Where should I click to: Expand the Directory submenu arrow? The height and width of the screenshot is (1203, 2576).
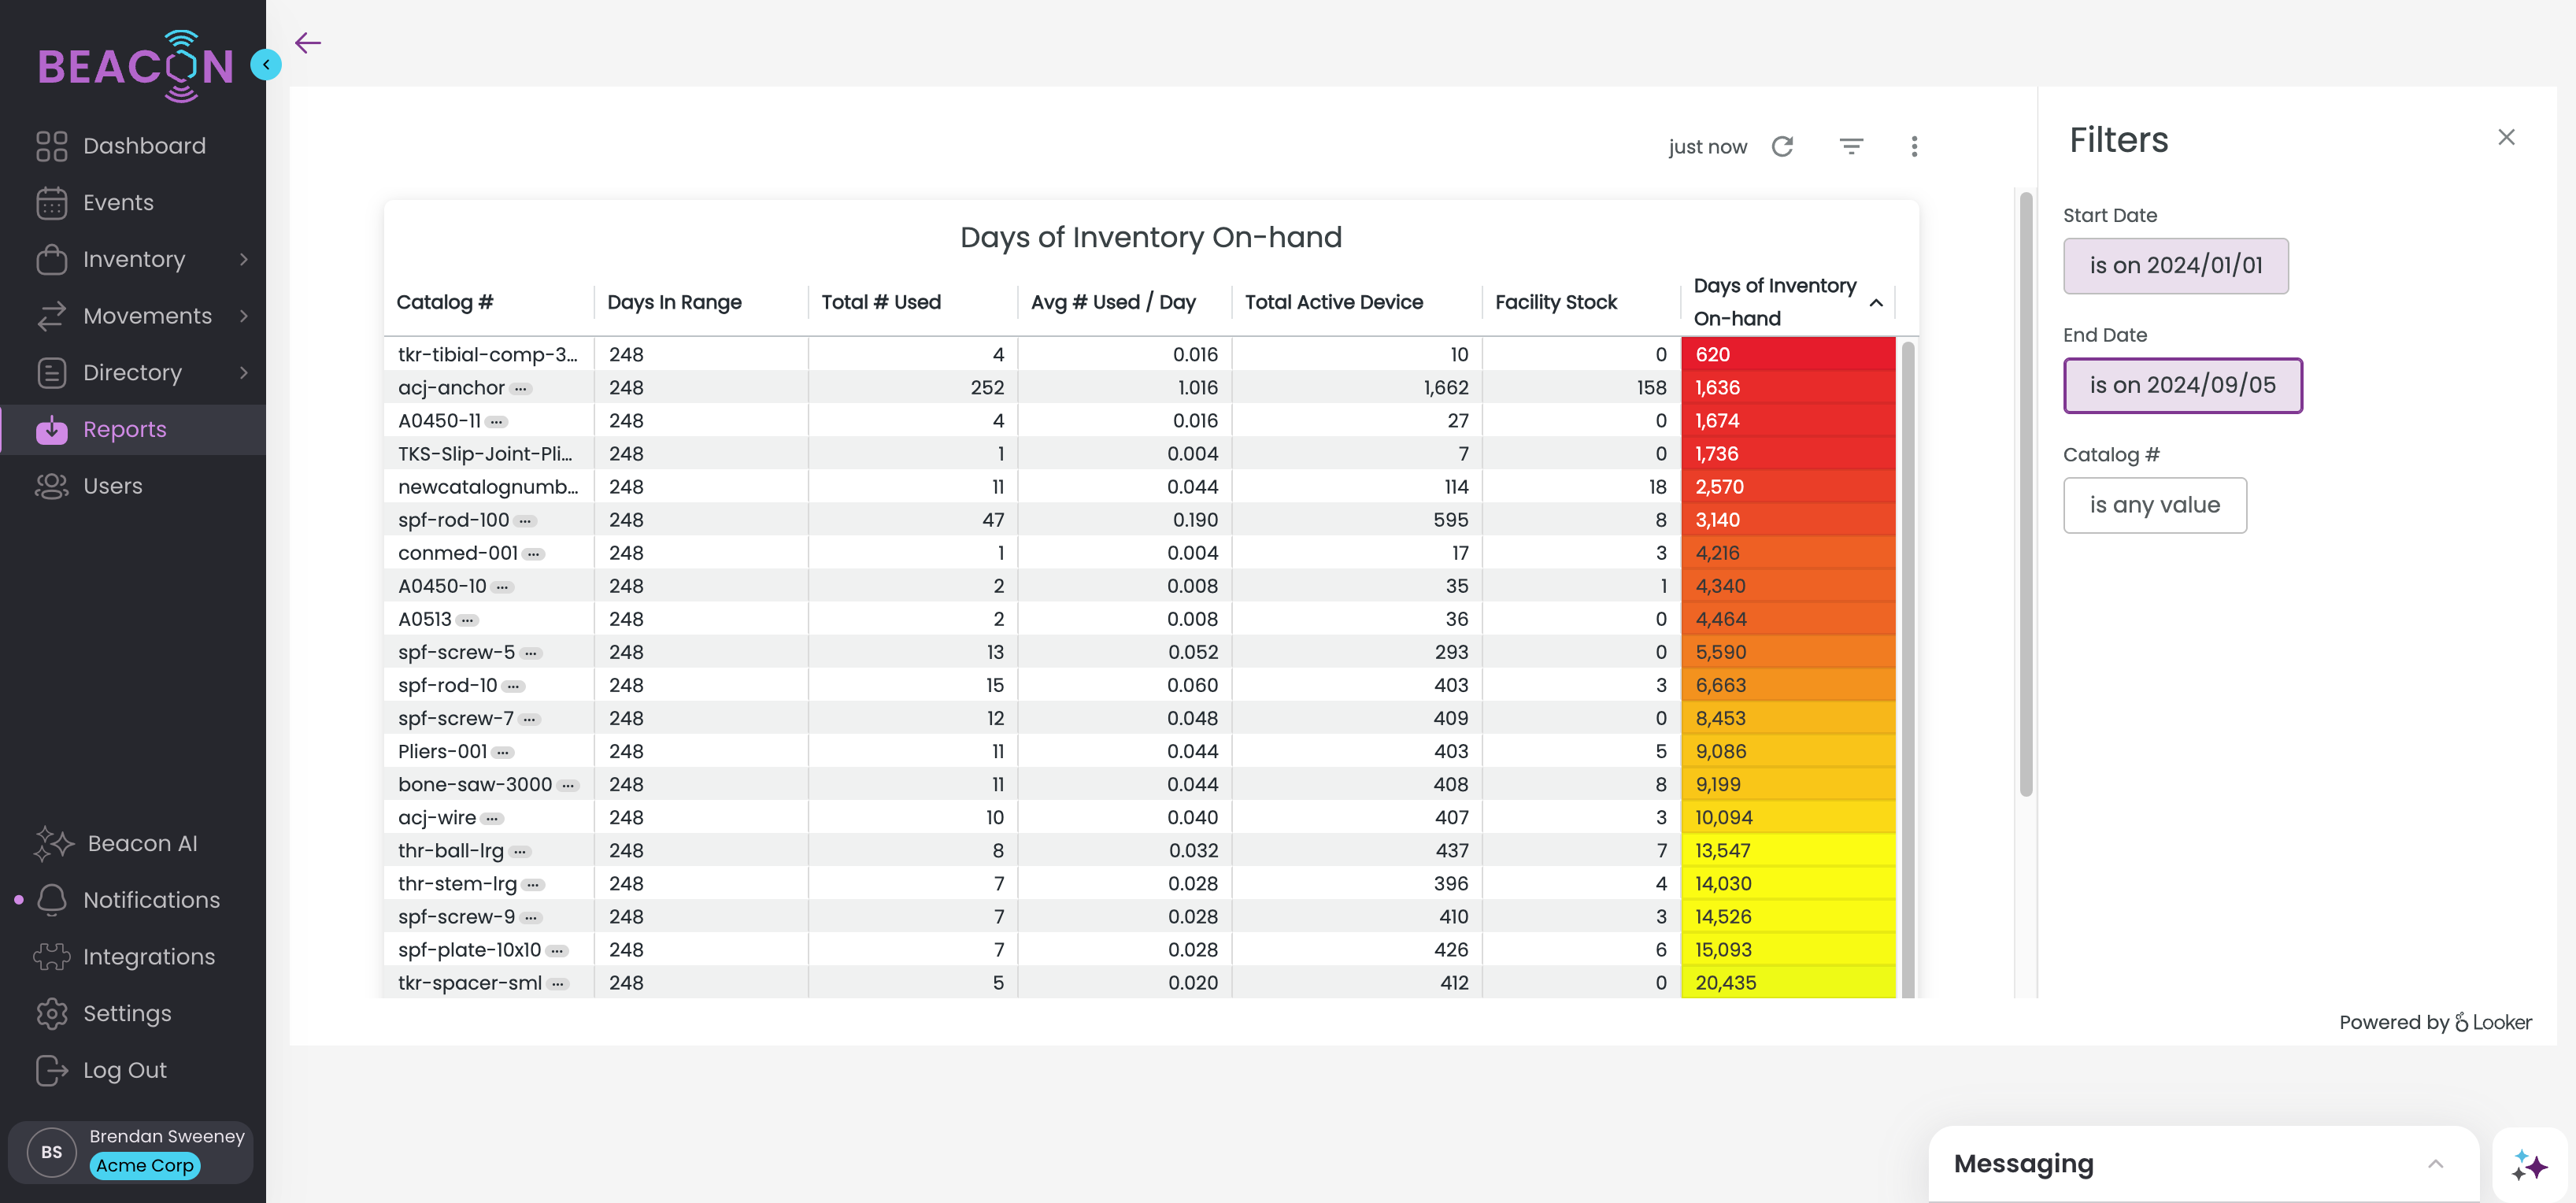(244, 373)
